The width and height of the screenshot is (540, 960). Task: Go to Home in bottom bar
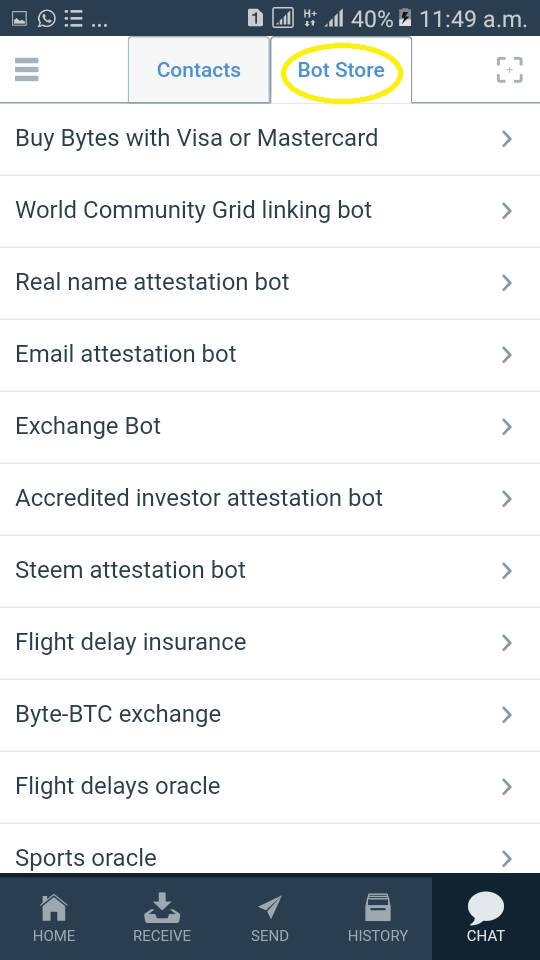click(x=54, y=918)
